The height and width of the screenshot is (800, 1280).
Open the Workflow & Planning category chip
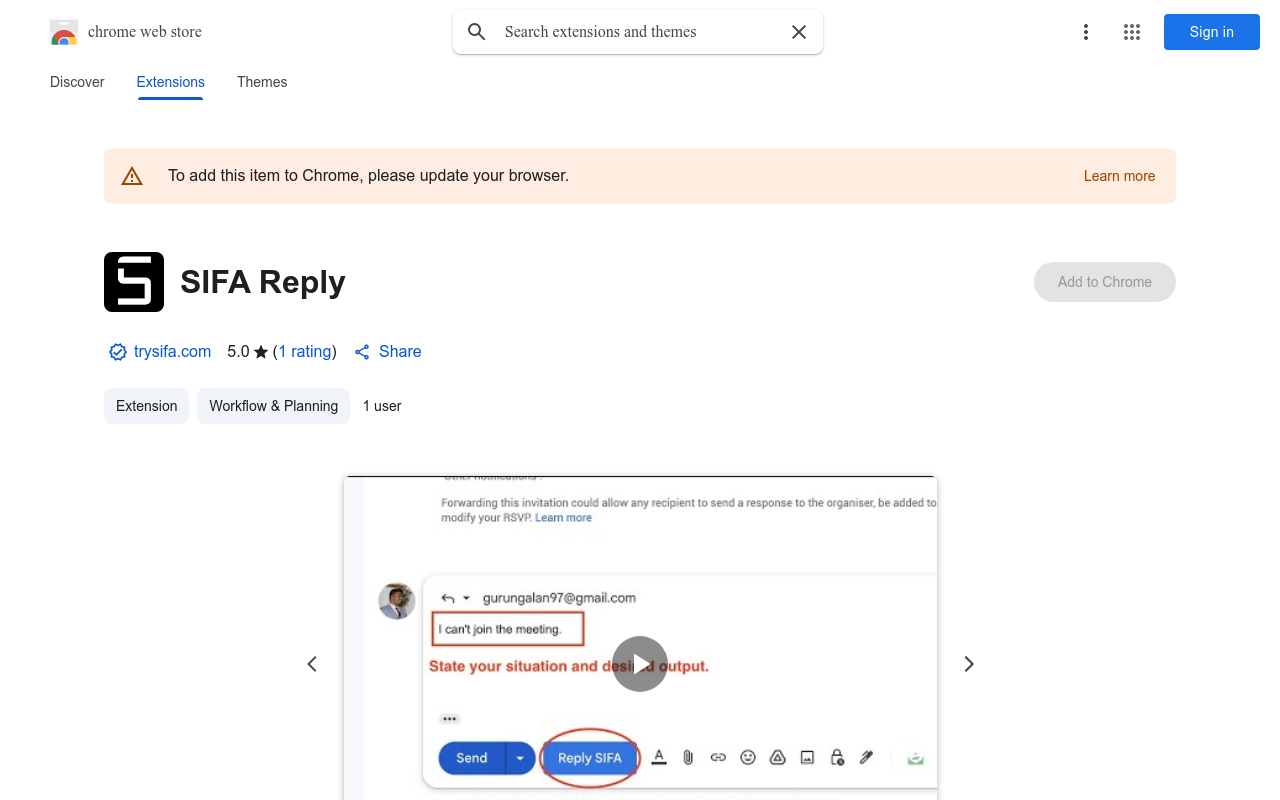pos(274,406)
